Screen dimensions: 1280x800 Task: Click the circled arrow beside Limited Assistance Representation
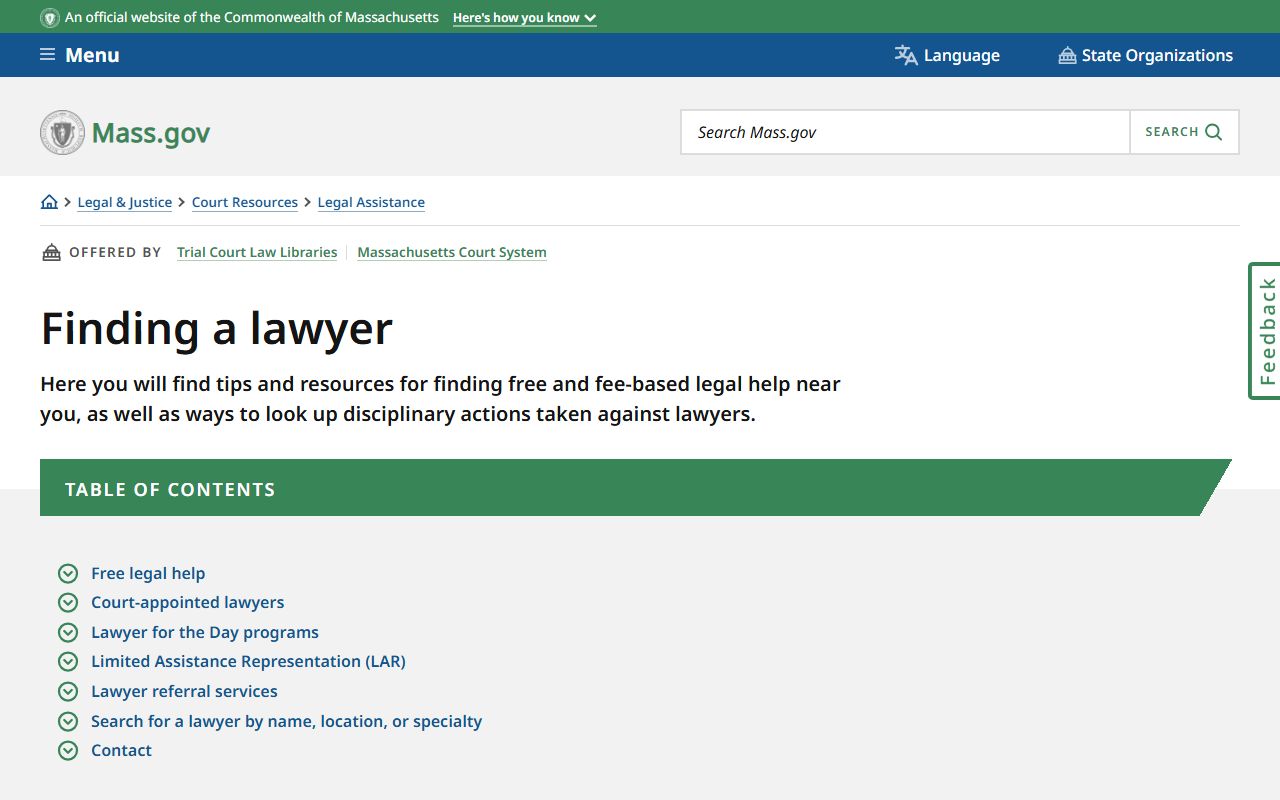[x=68, y=661]
